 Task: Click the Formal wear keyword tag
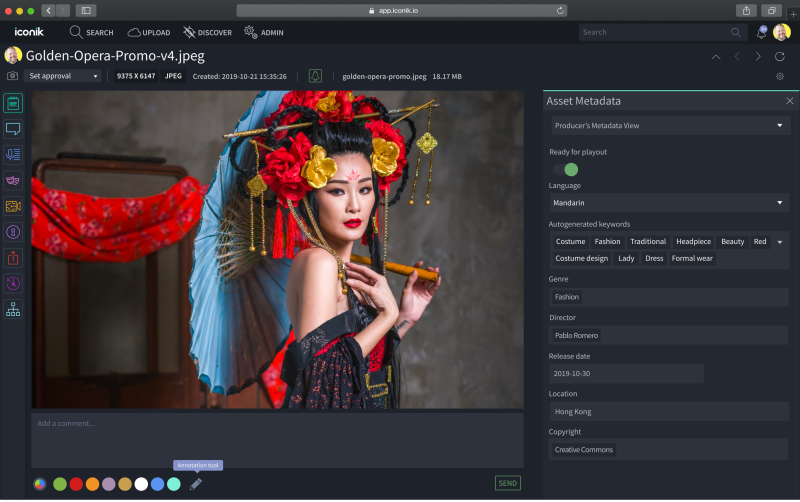[x=692, y=258]
